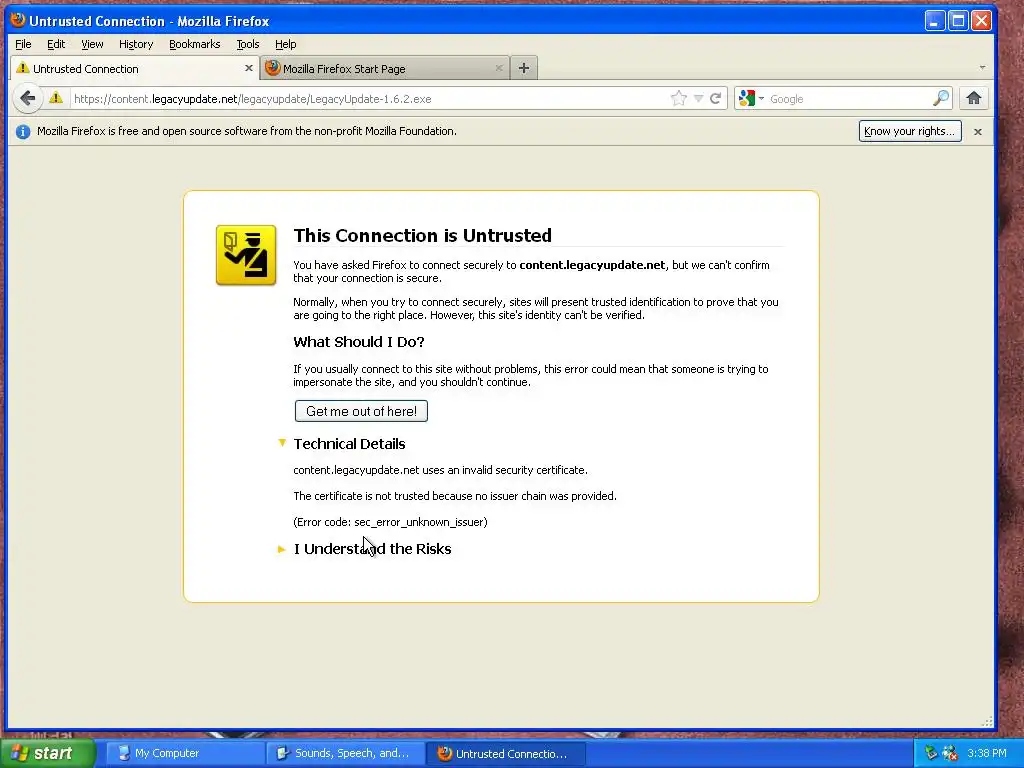Open a new tab with the plus button
The image size is (1024, 768).
click(x=524, y=68)
